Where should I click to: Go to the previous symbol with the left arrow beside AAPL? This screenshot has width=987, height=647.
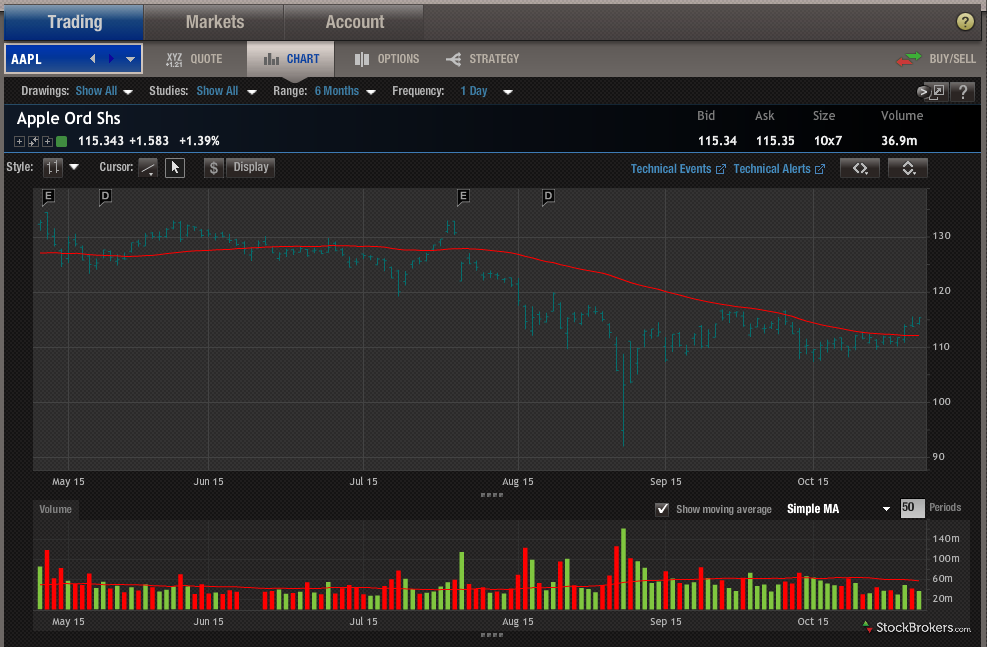click(x=93, y=59)
